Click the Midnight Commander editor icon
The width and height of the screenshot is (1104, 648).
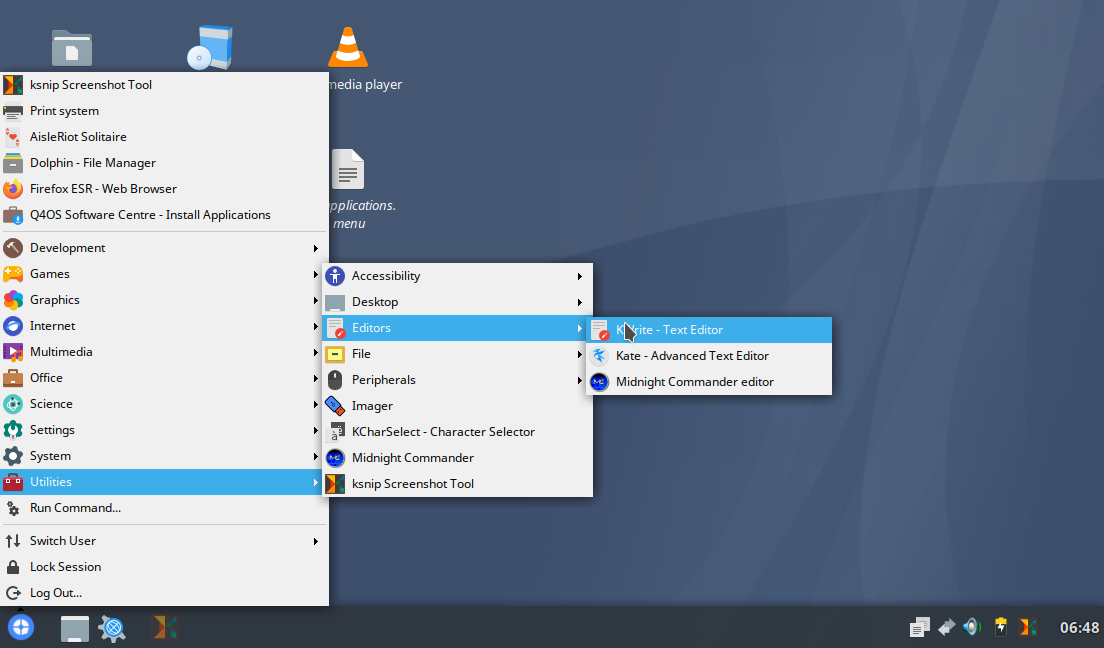coord(599,382)
